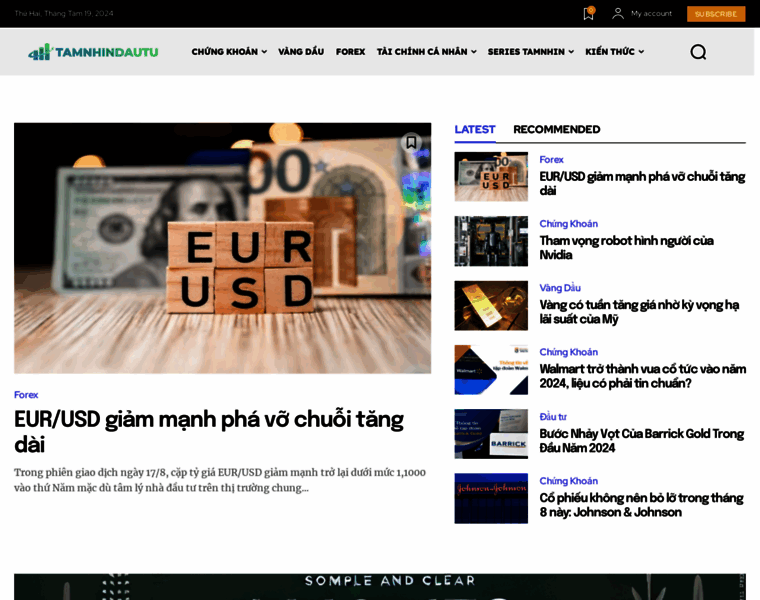Click the gold bar article thumbnail

pyautogui.click(x=491, y=305)
